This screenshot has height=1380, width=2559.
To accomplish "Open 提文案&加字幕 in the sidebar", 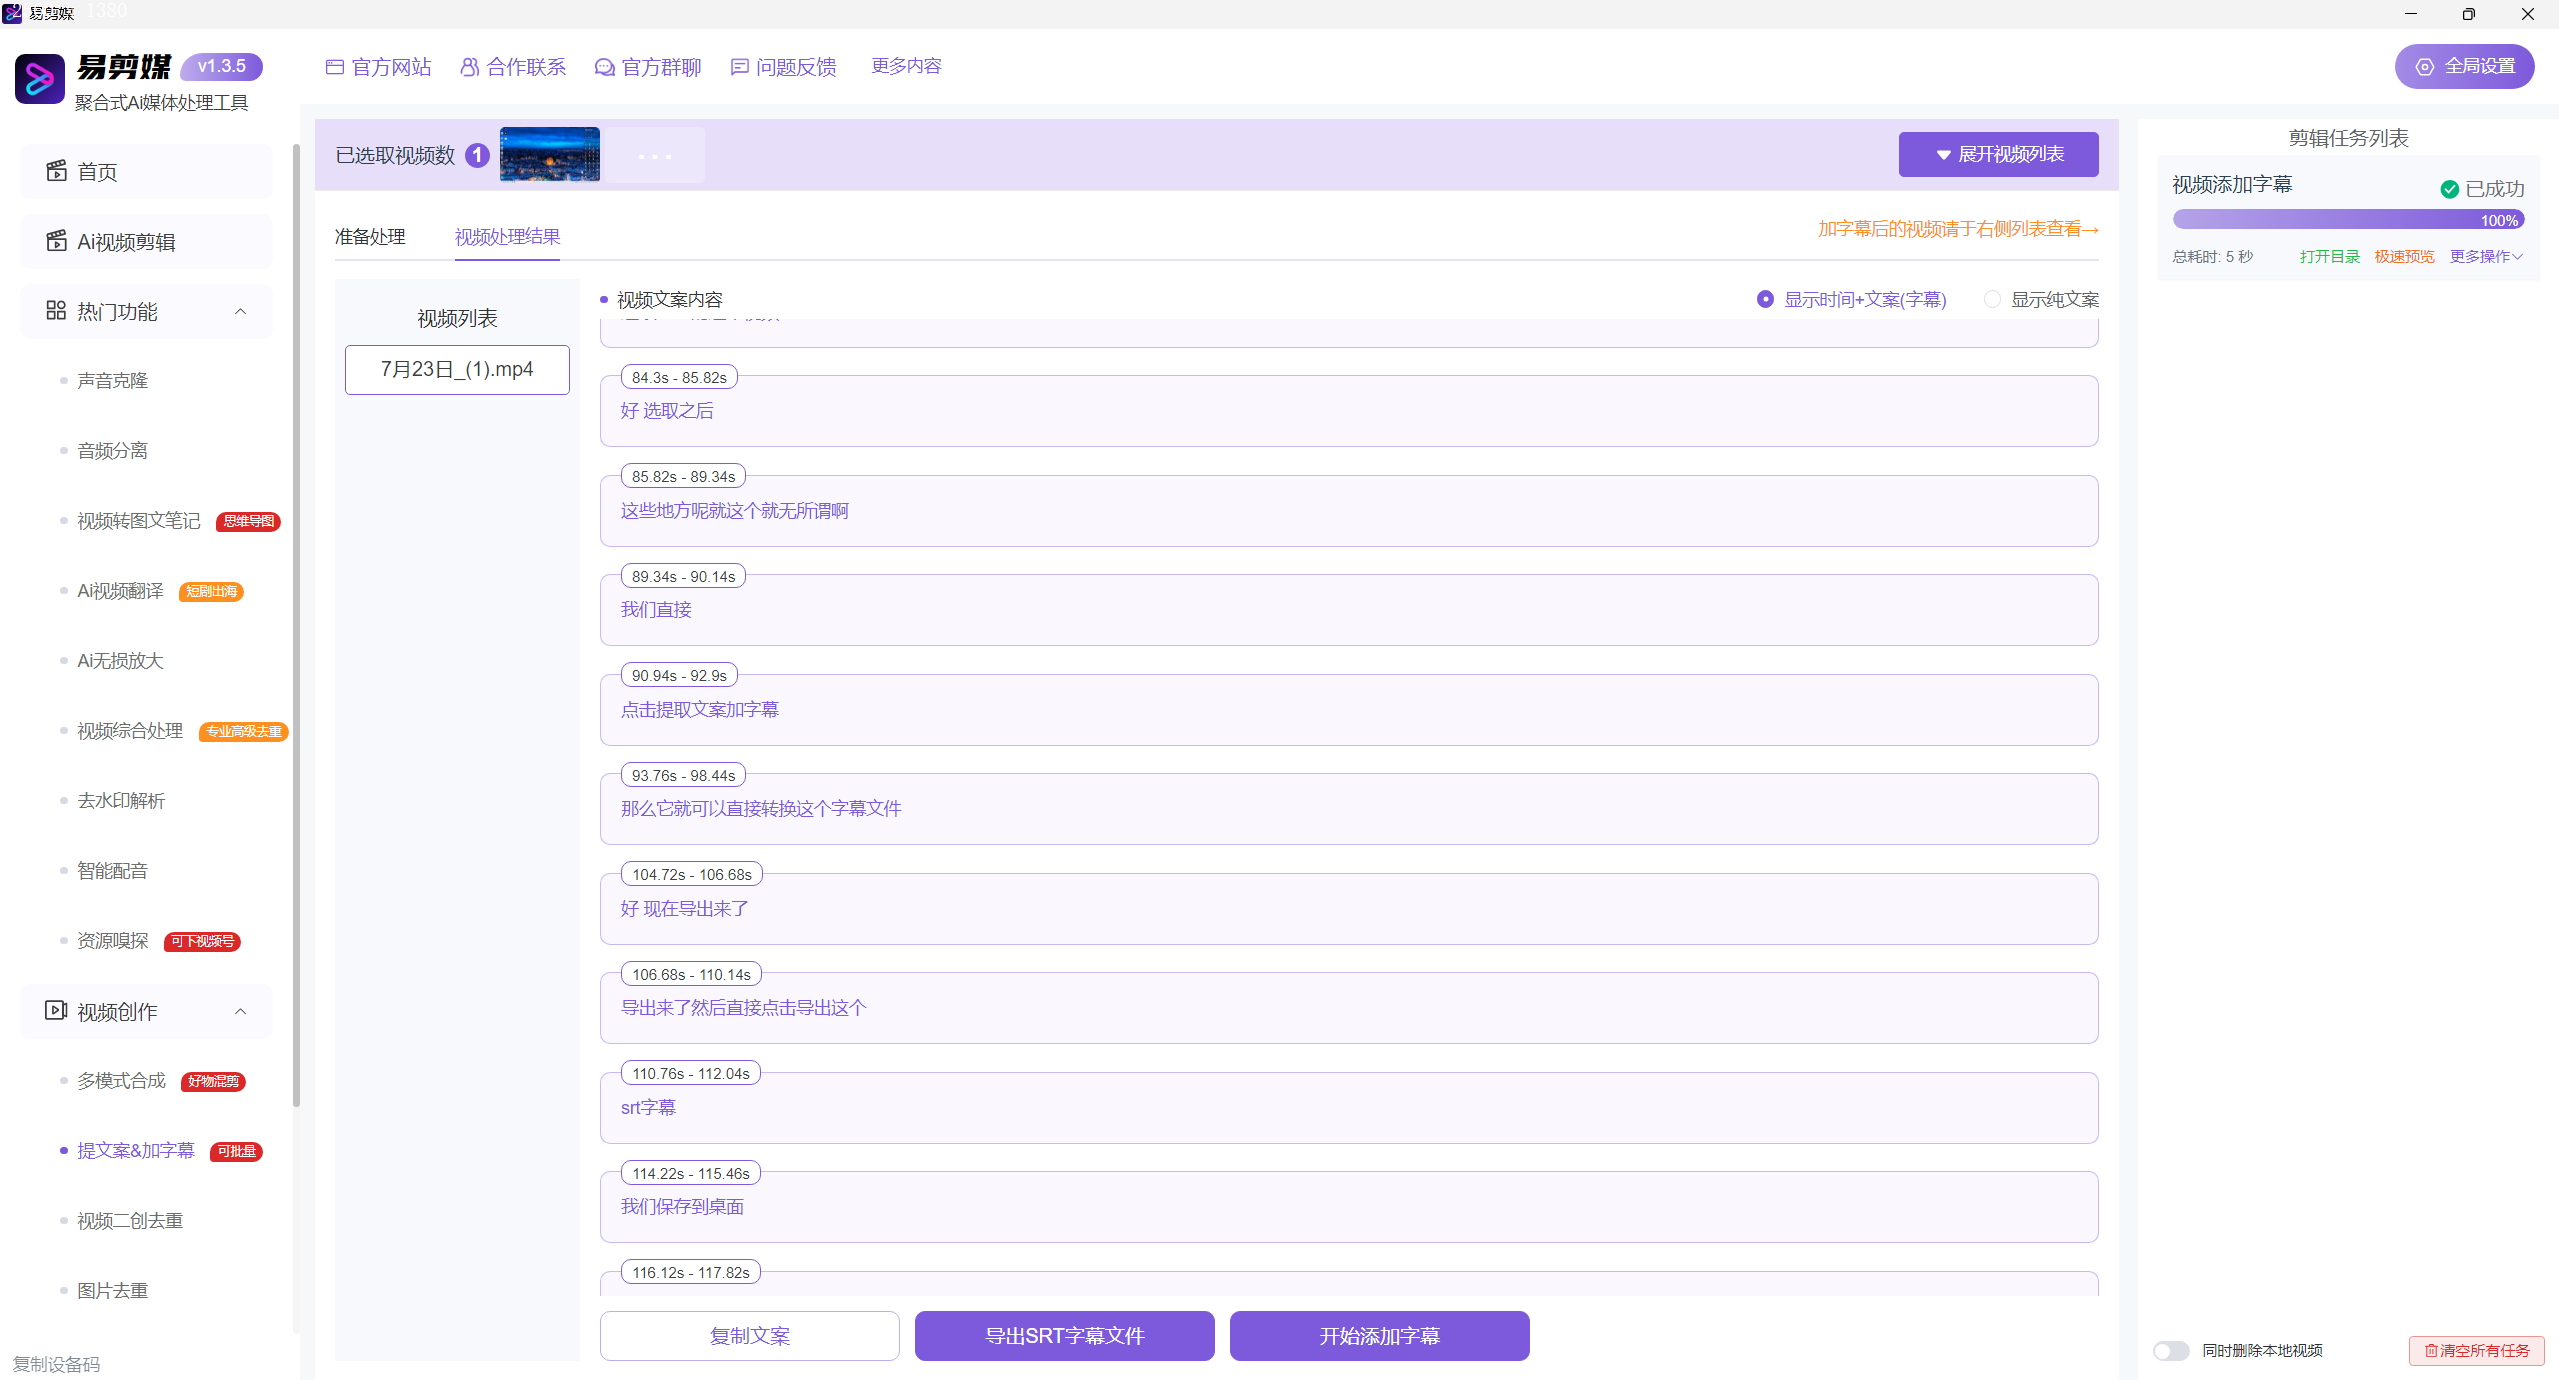I will (x=136, y=1151).
